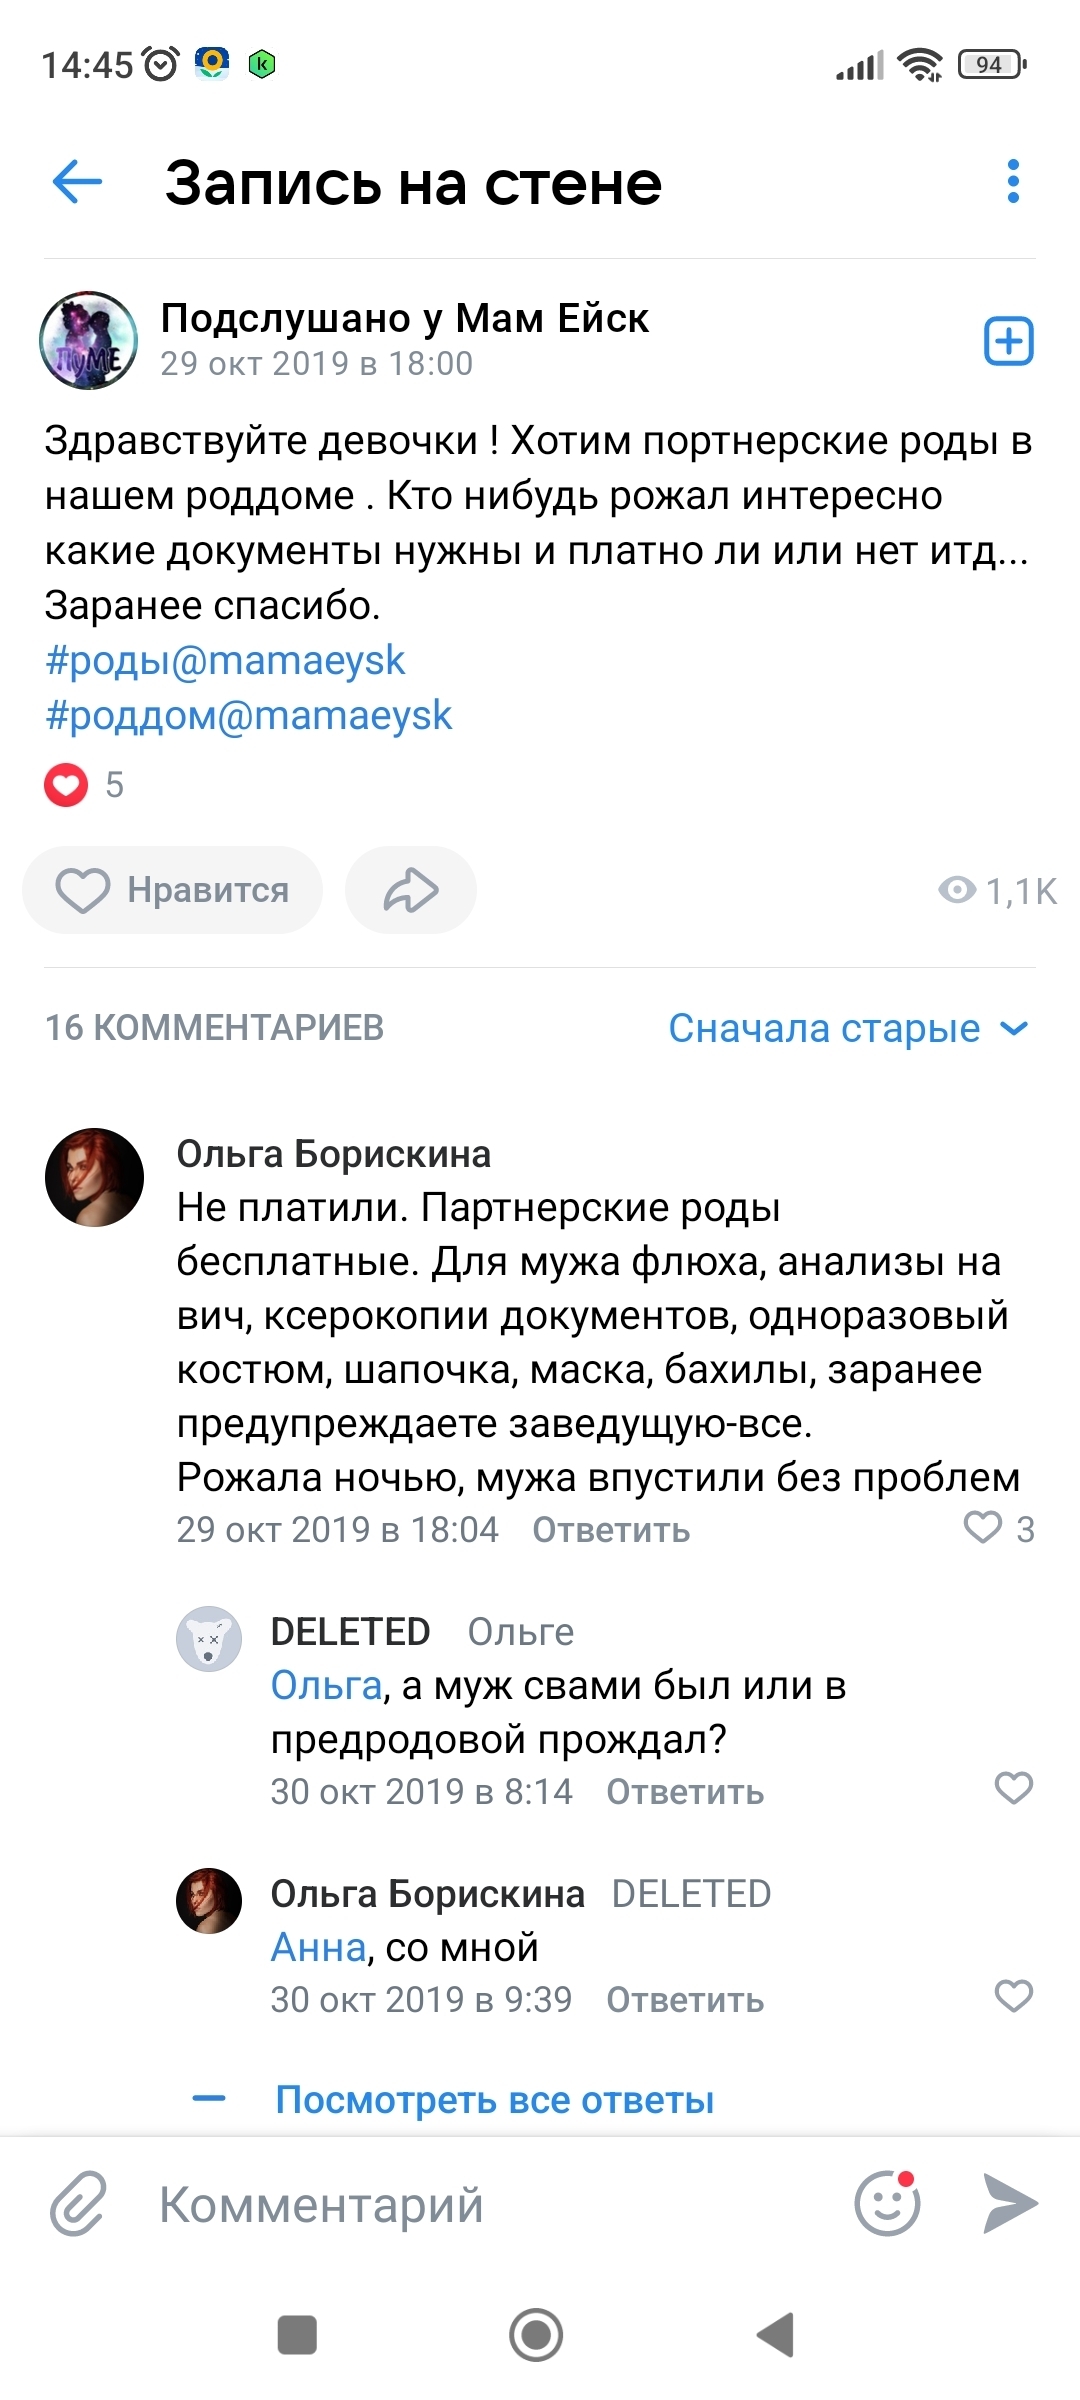Open the Сначала старые sort dropdown
This screenshot has height=2400, width=1080.
847,1028
